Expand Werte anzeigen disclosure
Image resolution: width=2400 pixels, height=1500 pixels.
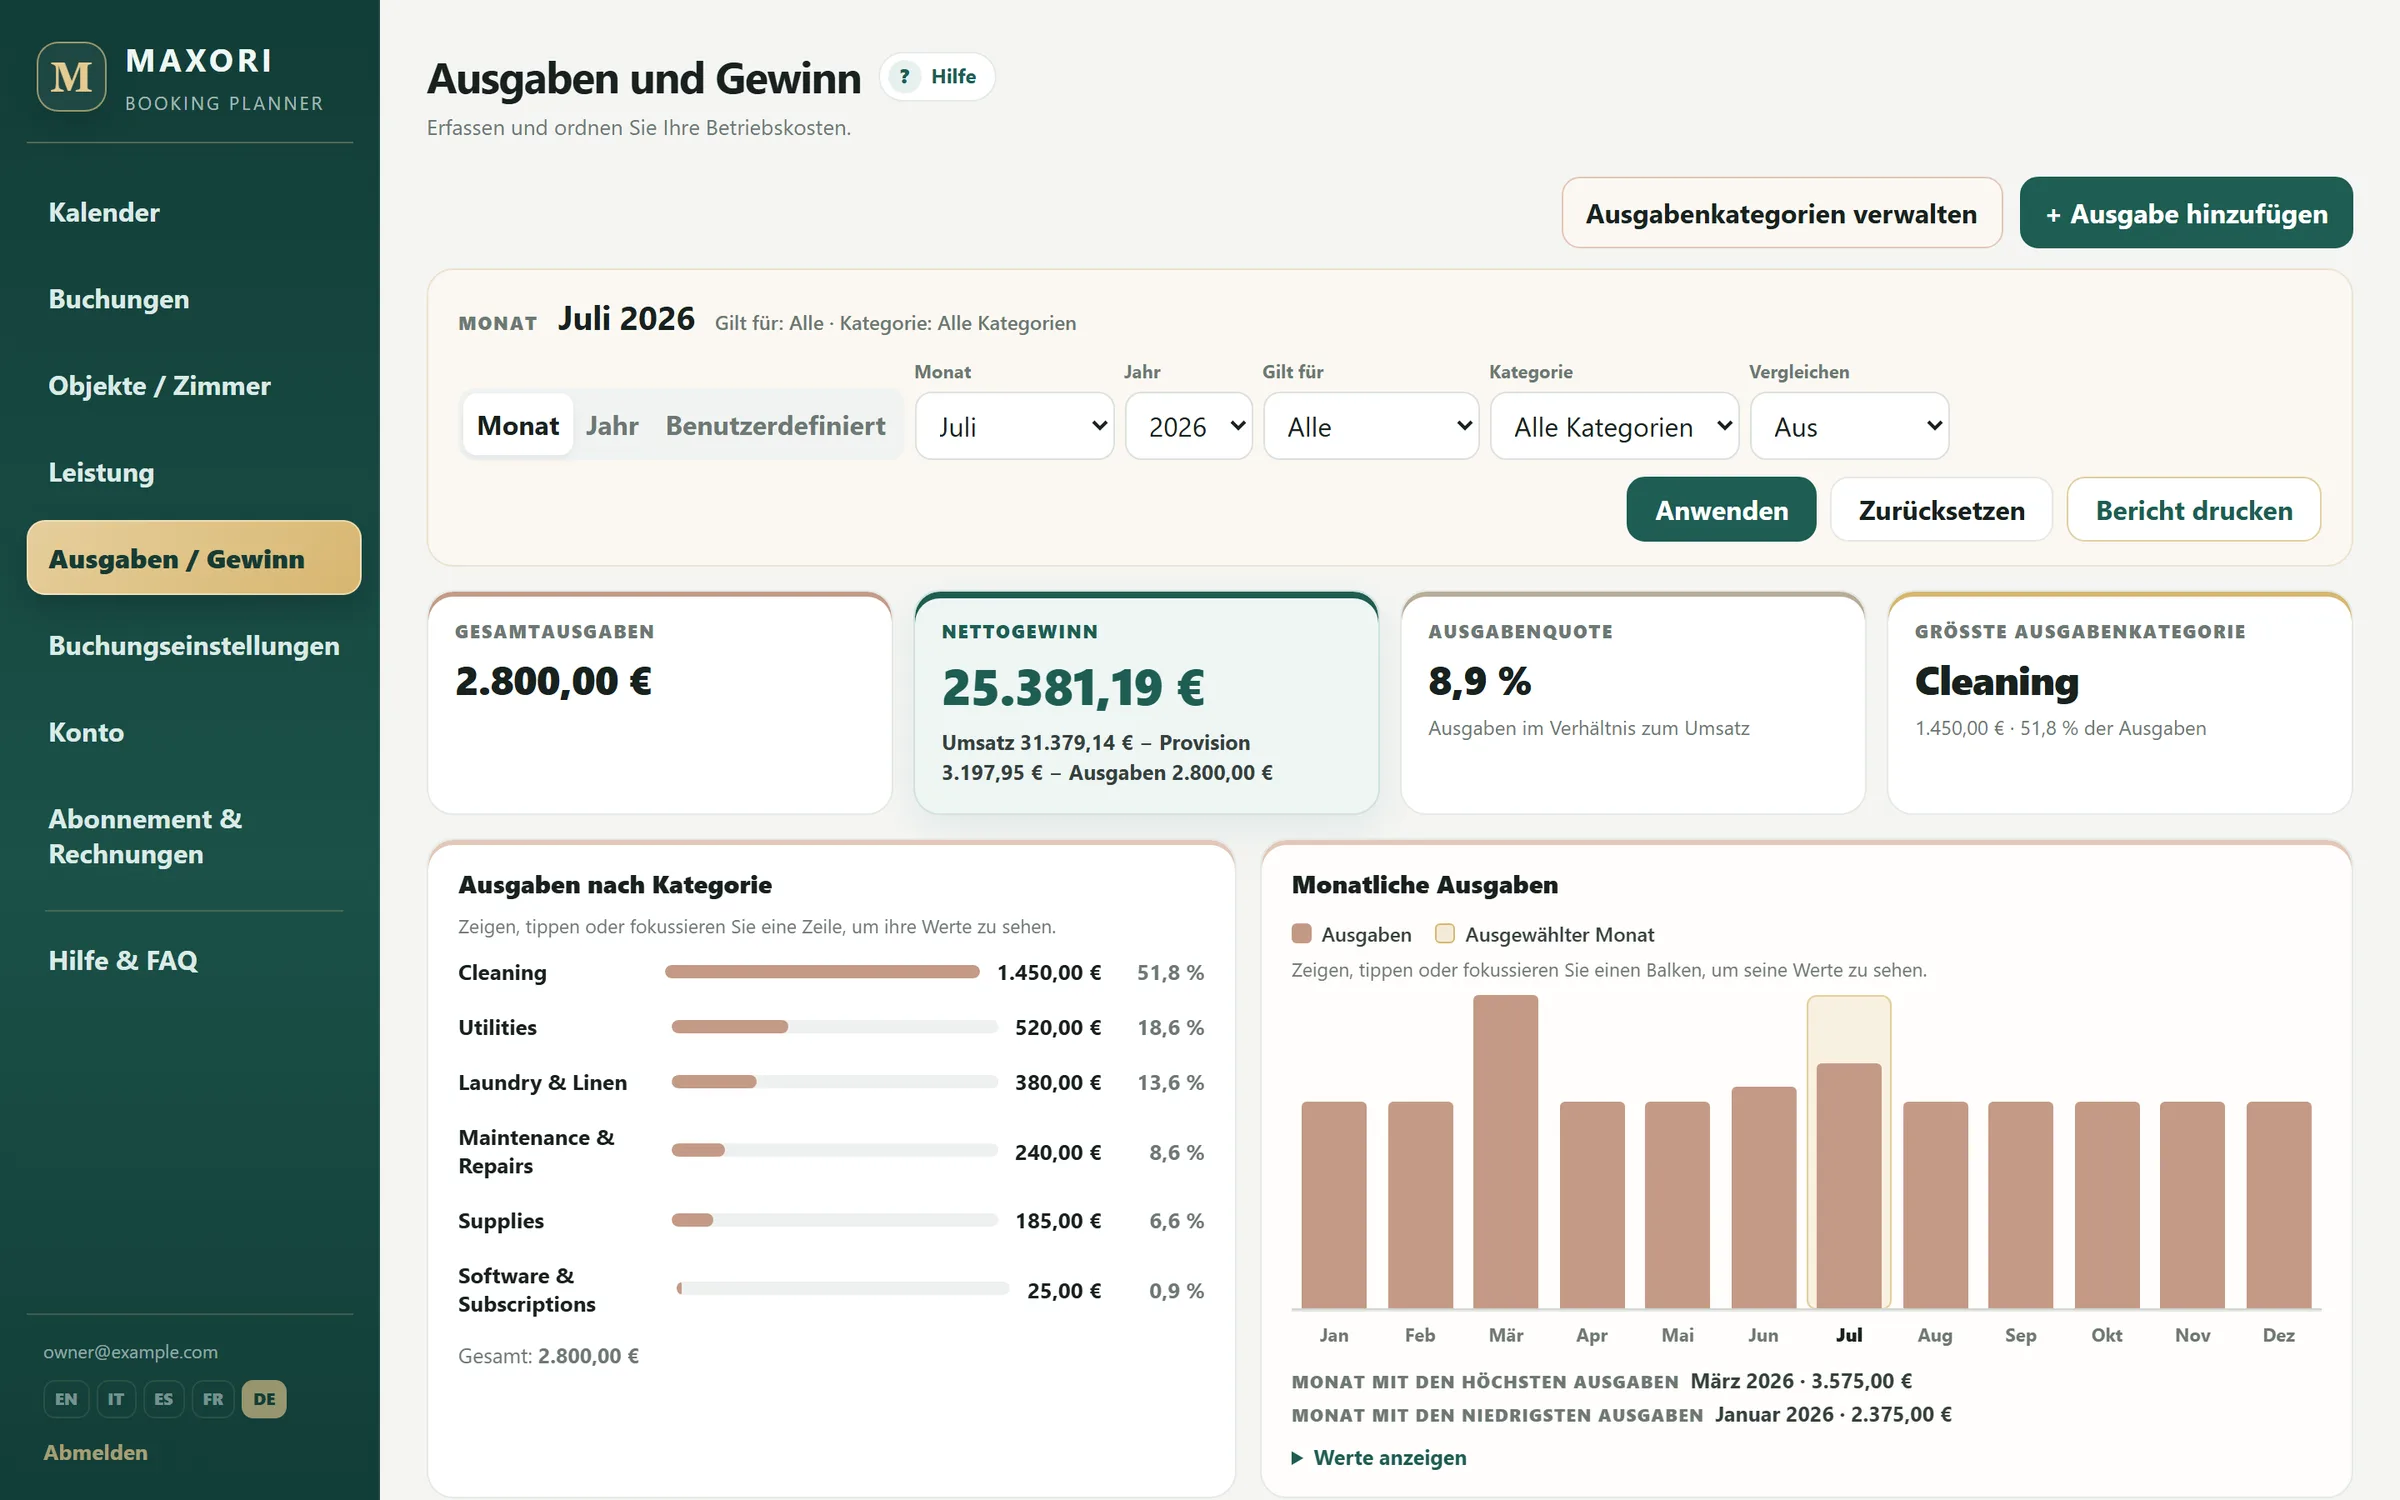[x=1379, y=1458]
